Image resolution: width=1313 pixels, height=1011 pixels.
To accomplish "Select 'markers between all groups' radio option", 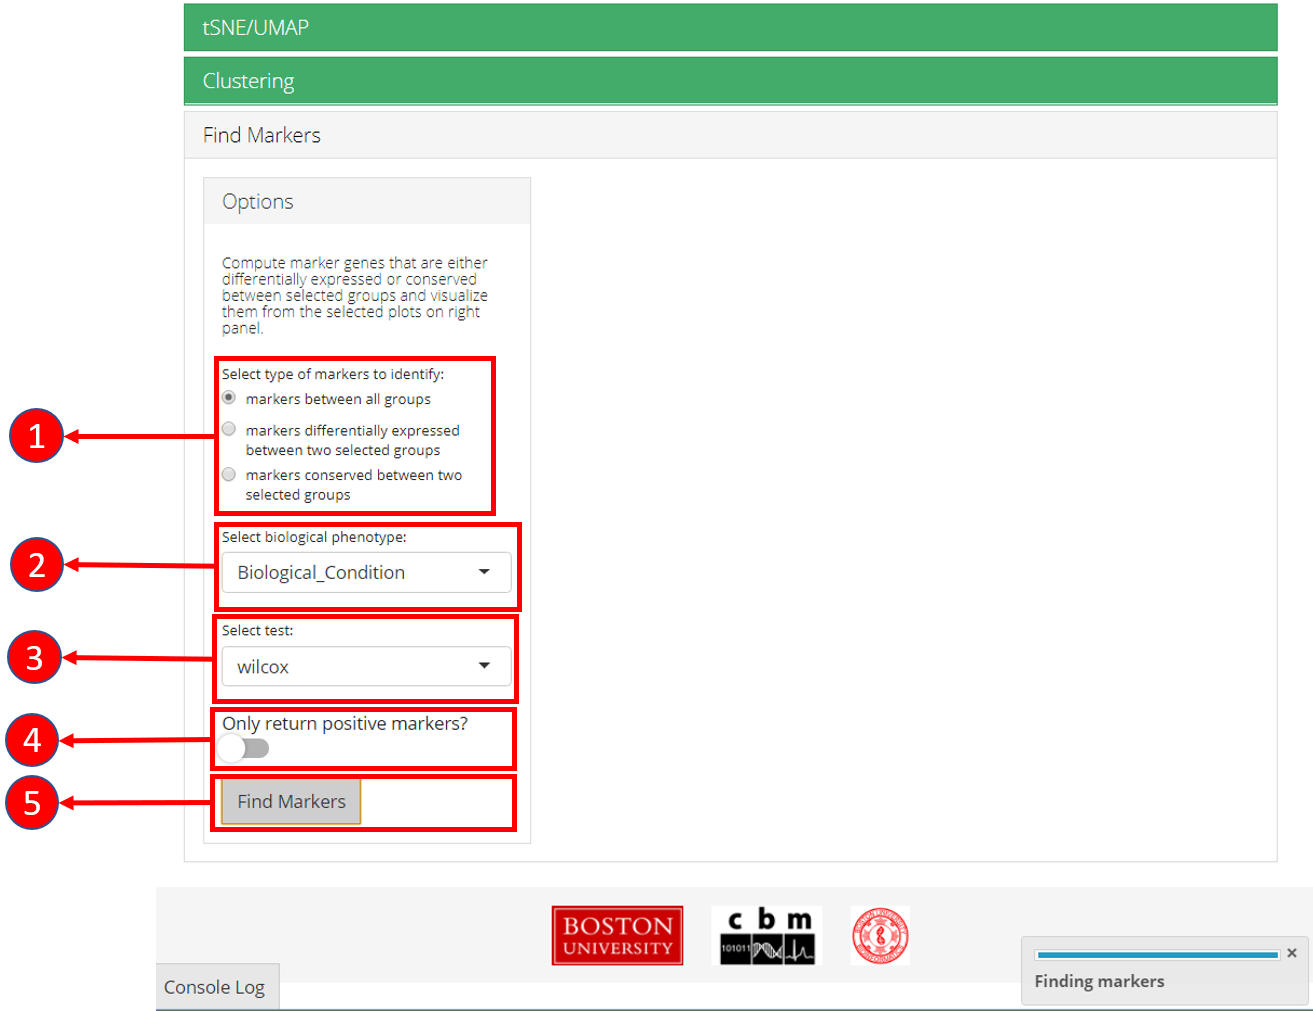I will [229, 398].
